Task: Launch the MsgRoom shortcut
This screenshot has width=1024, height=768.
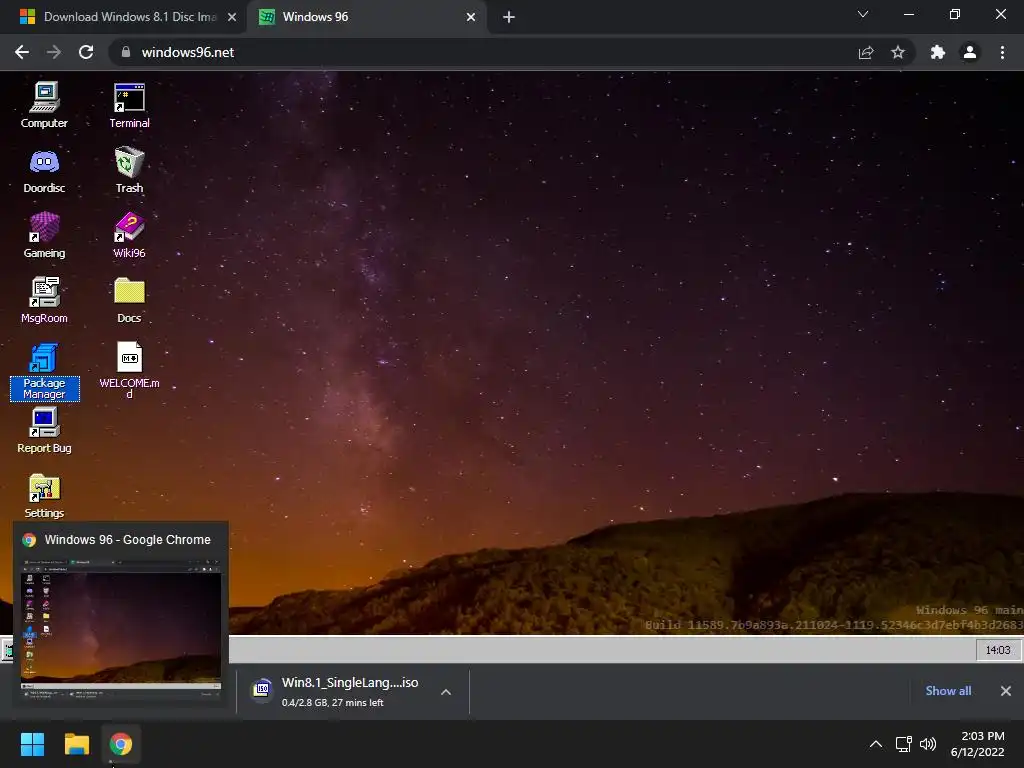Action: pyautogui.click(x=44, y=300)
